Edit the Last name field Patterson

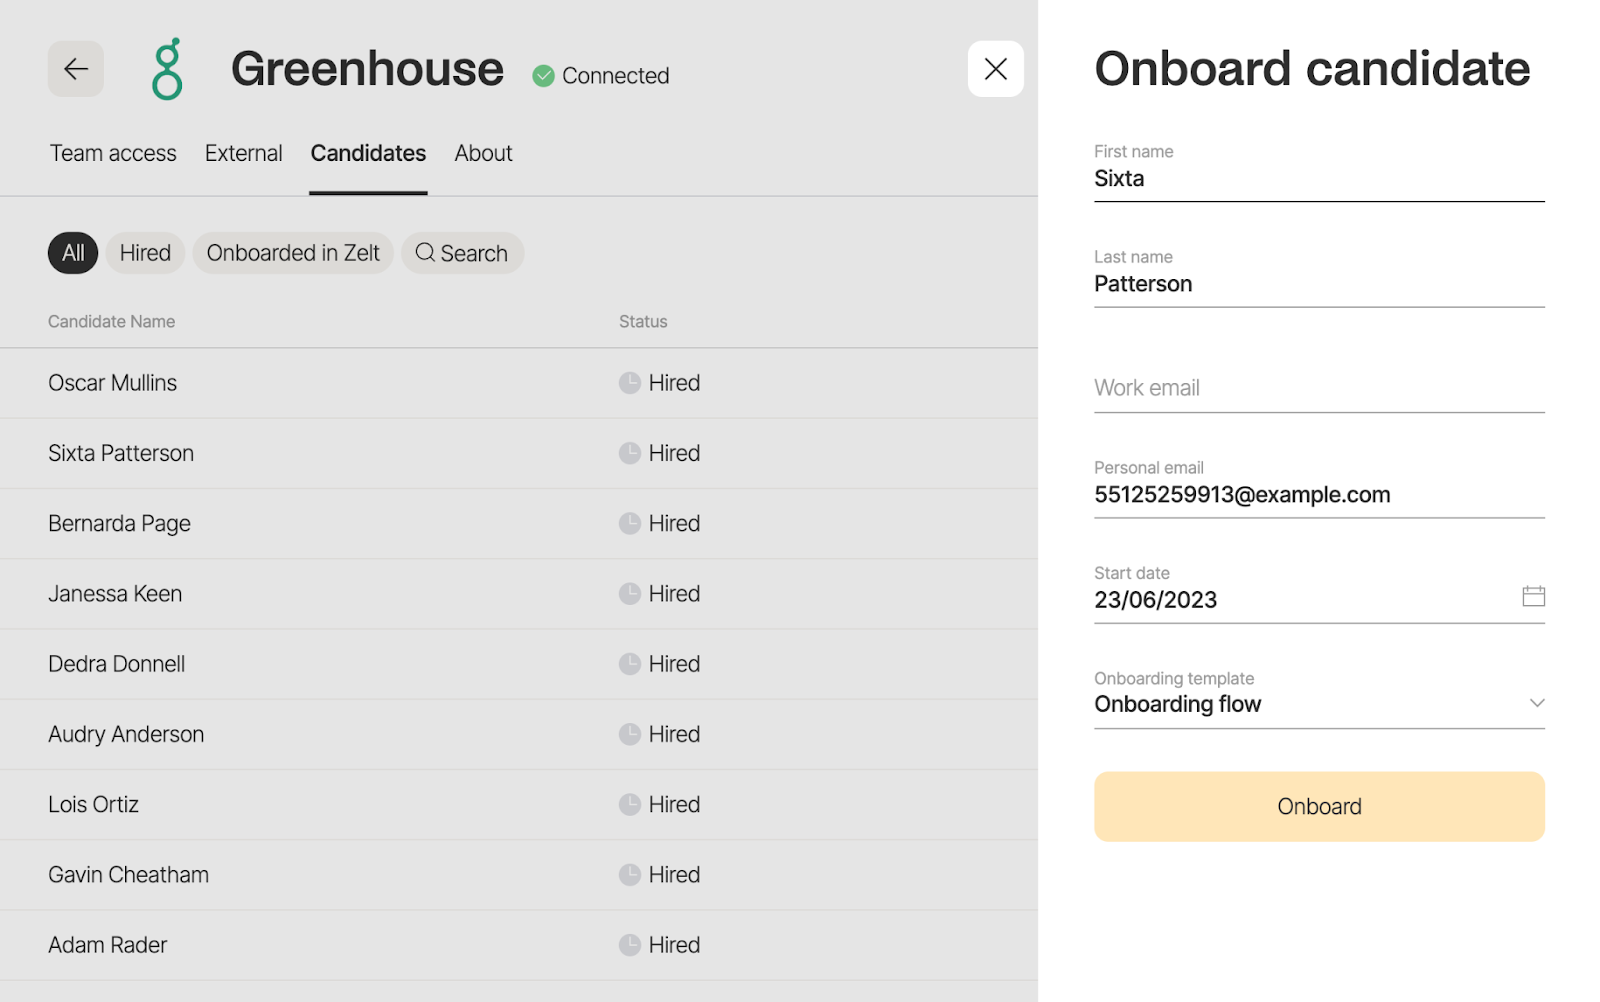[x=1319, y=277]
